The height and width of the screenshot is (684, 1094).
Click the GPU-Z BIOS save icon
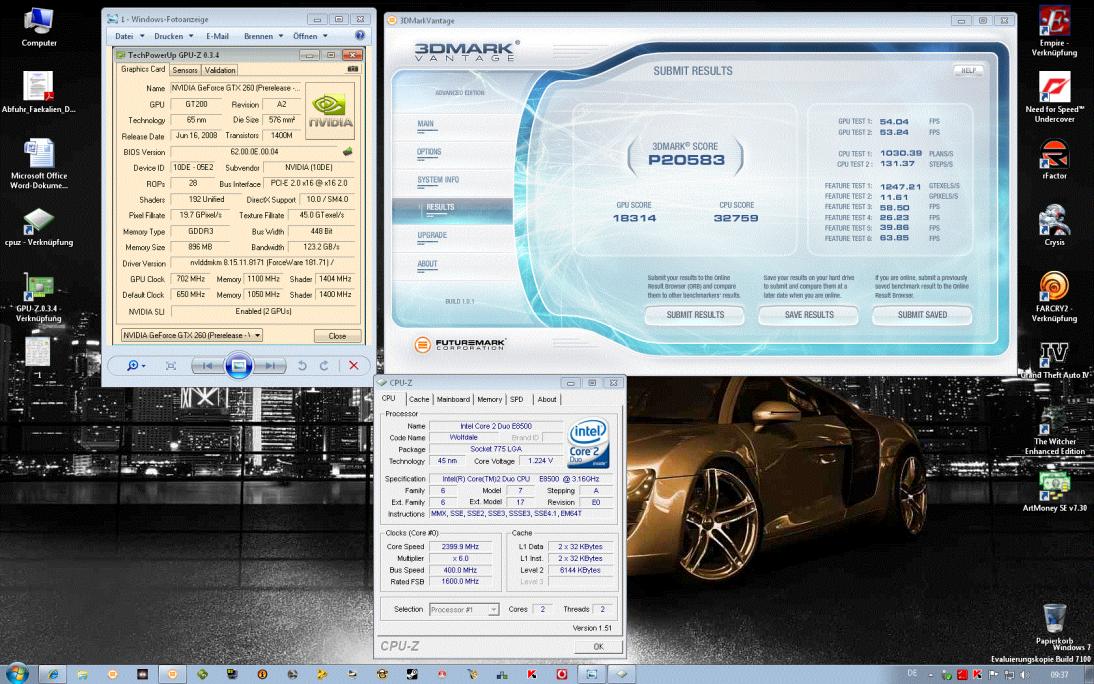[x=347, y=151]
